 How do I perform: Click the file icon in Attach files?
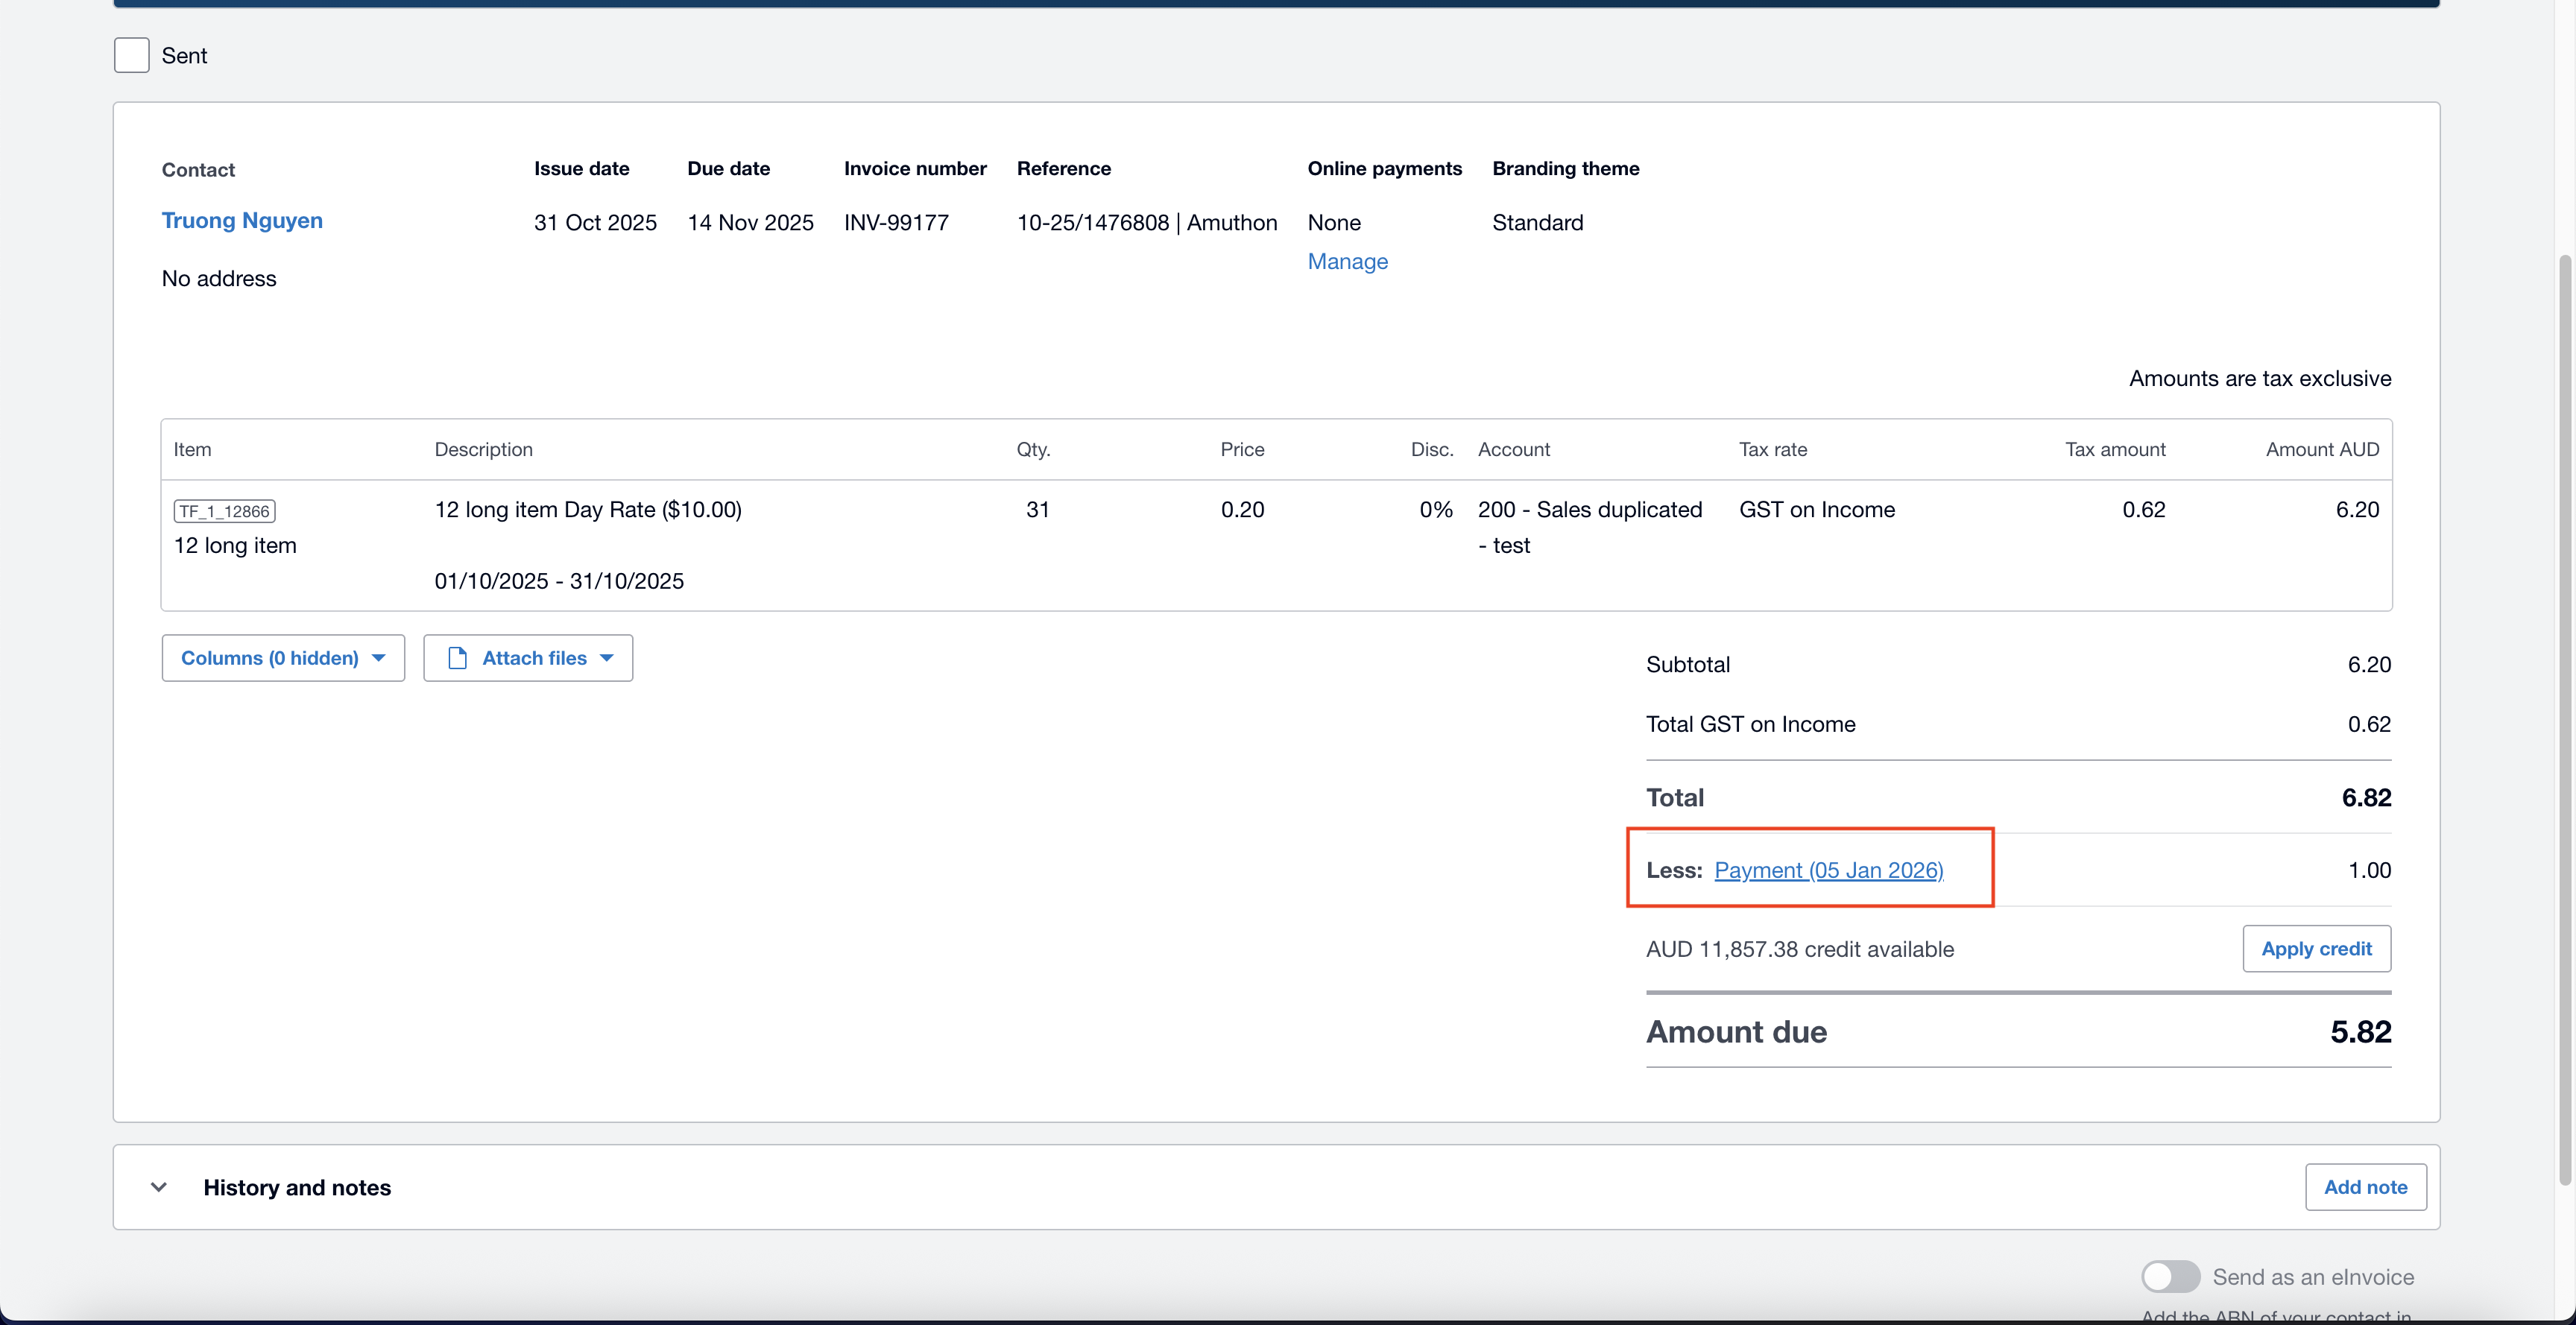point(458,658)
